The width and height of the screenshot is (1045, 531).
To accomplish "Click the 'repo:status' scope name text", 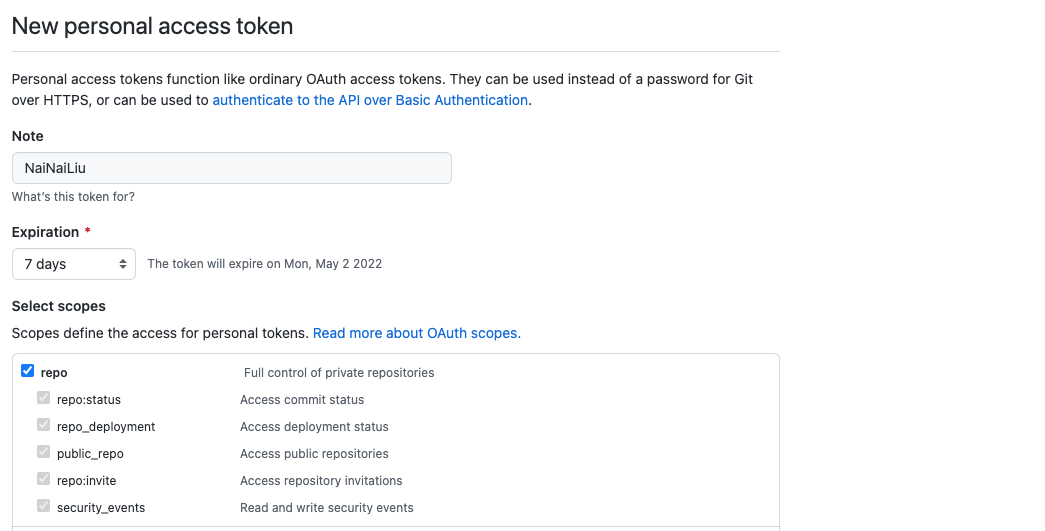I will 89,400.
